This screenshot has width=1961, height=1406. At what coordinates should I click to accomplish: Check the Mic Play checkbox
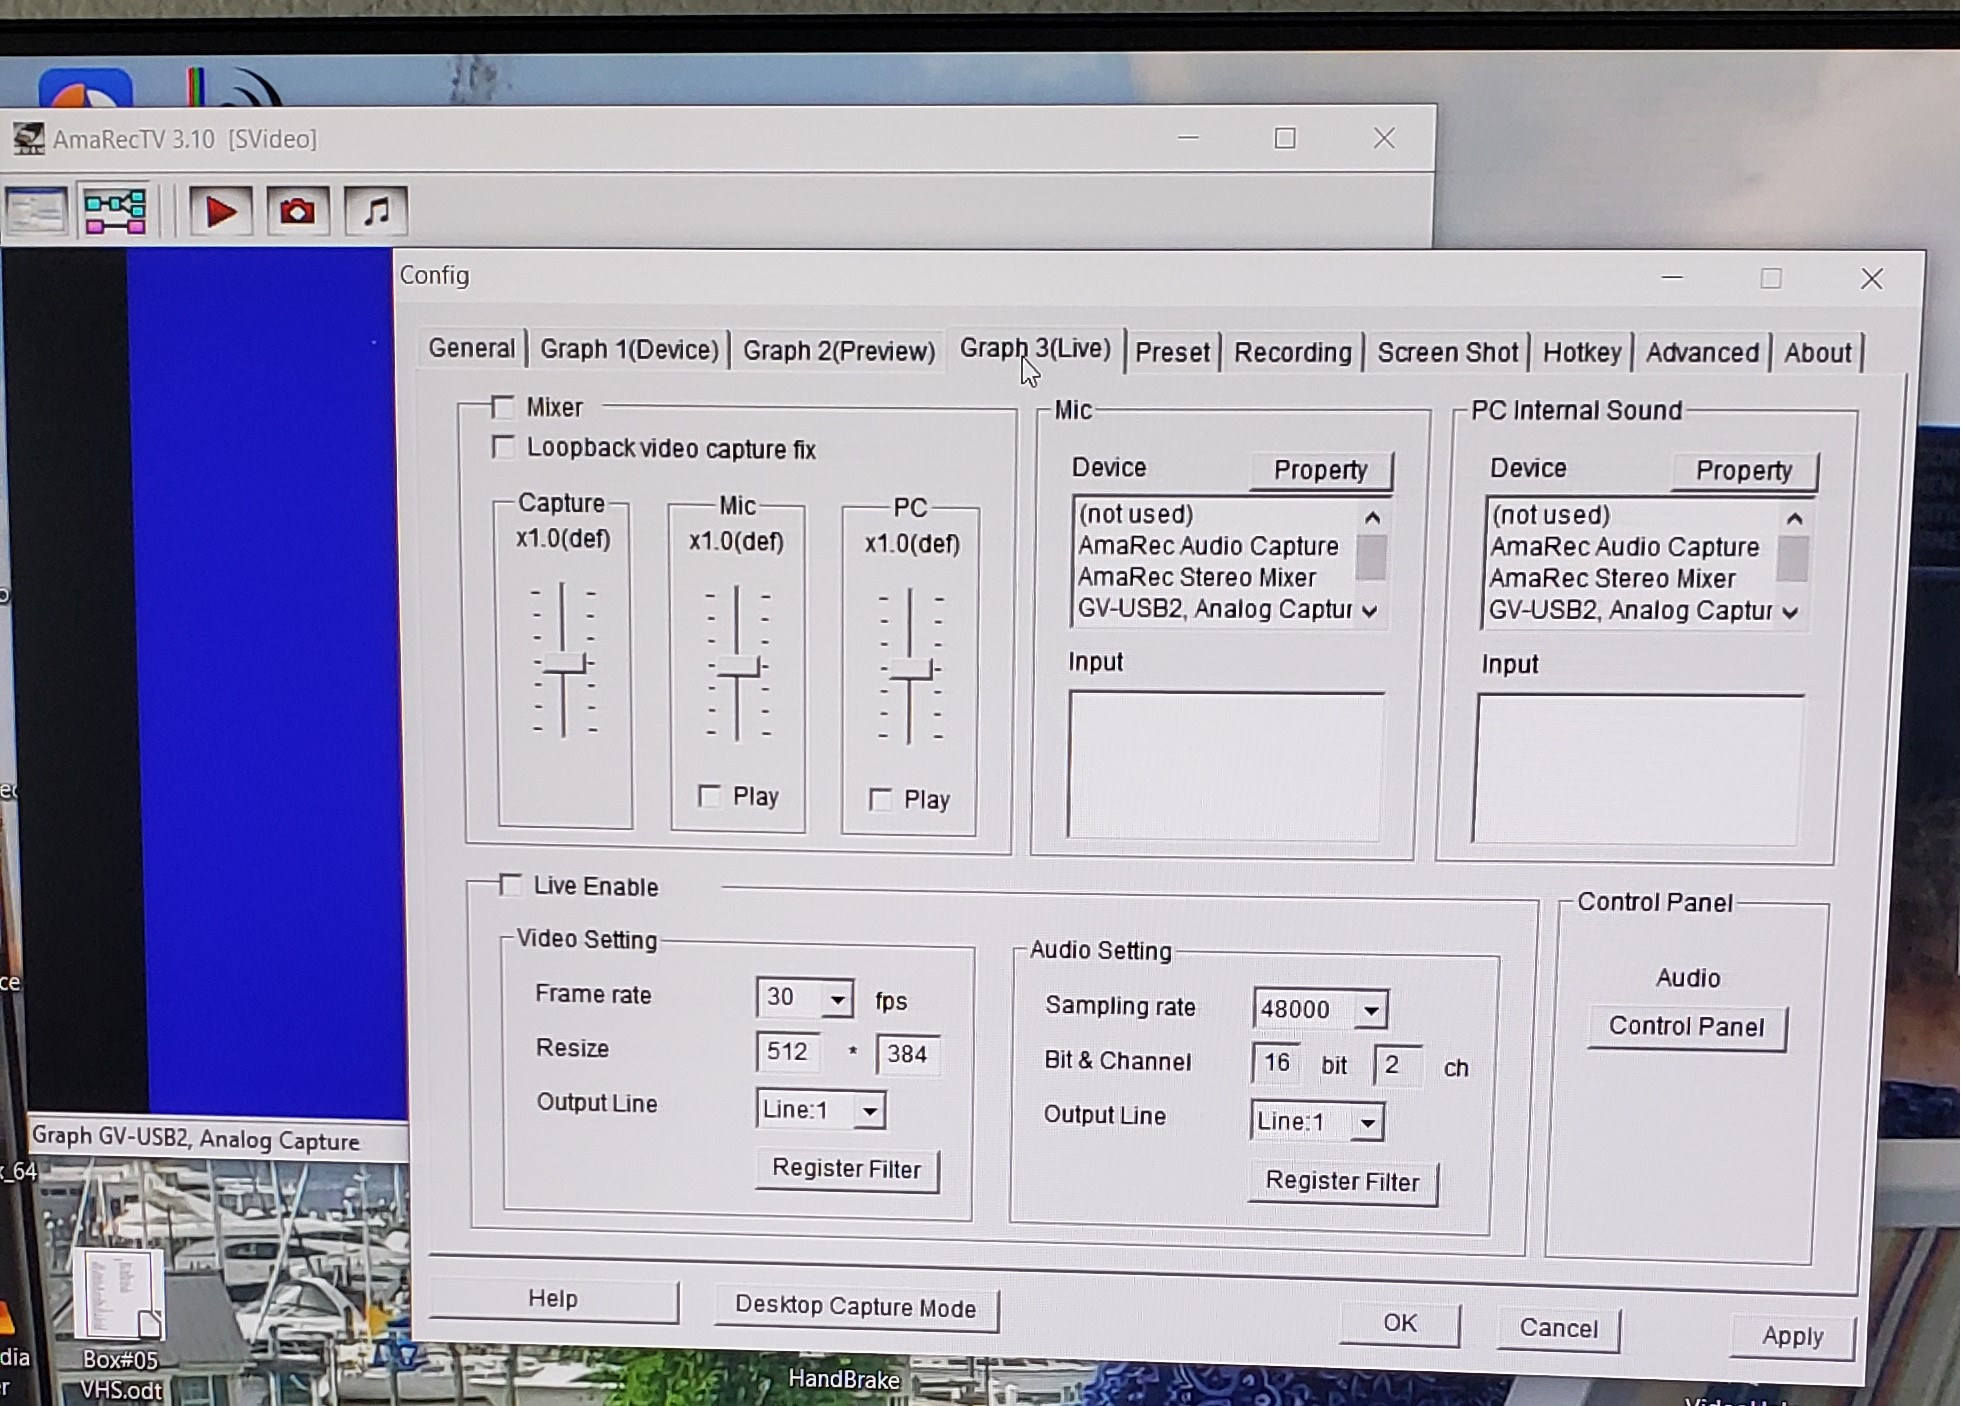(x=709, y=796)
